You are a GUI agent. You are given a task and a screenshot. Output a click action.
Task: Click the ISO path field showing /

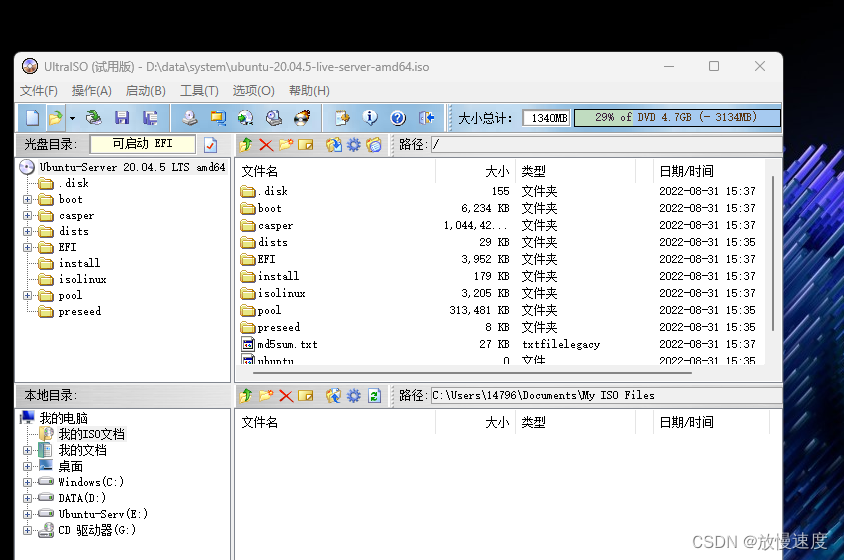coord(607,144)
